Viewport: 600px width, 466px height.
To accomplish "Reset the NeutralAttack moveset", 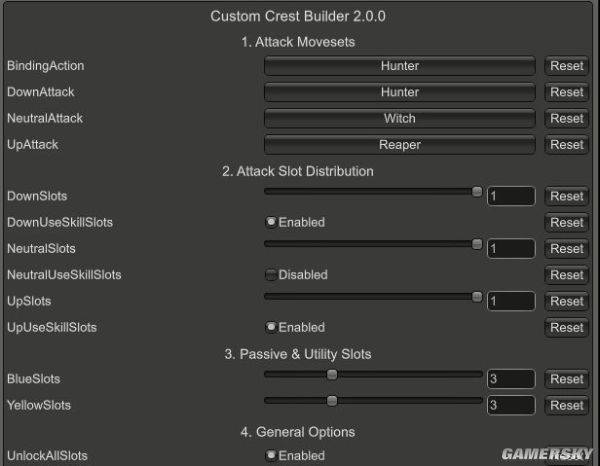I will 566,118.
